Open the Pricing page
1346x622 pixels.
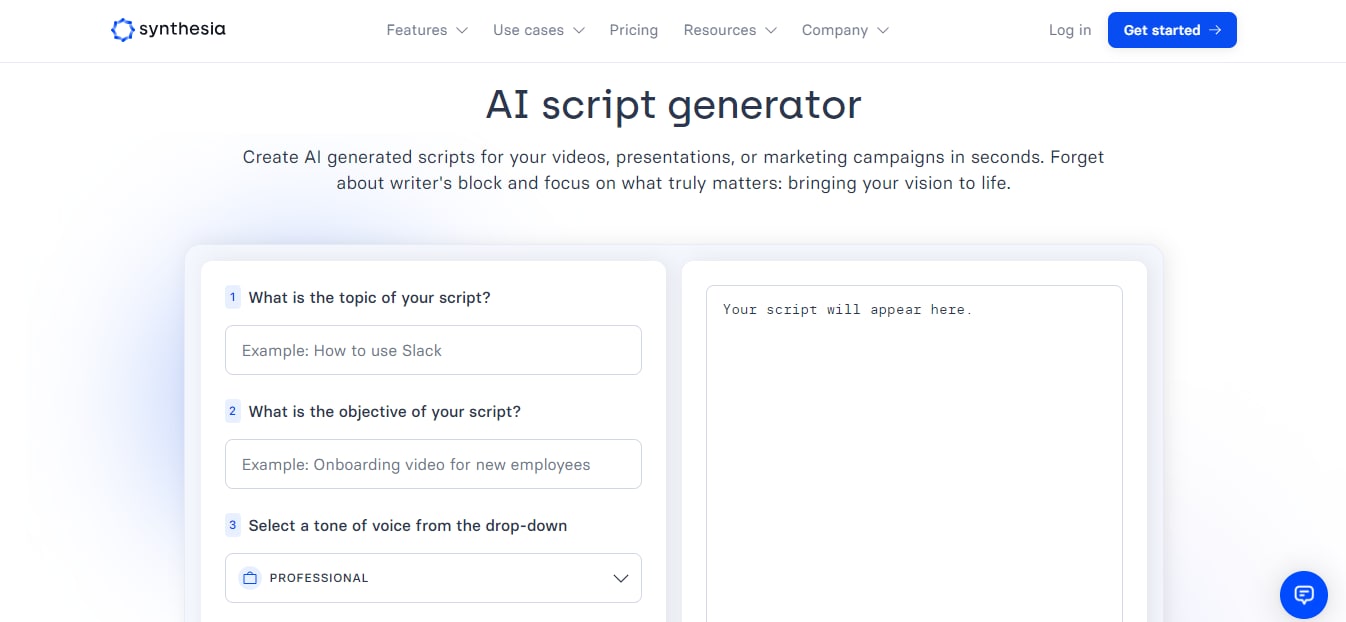[634, 30]
